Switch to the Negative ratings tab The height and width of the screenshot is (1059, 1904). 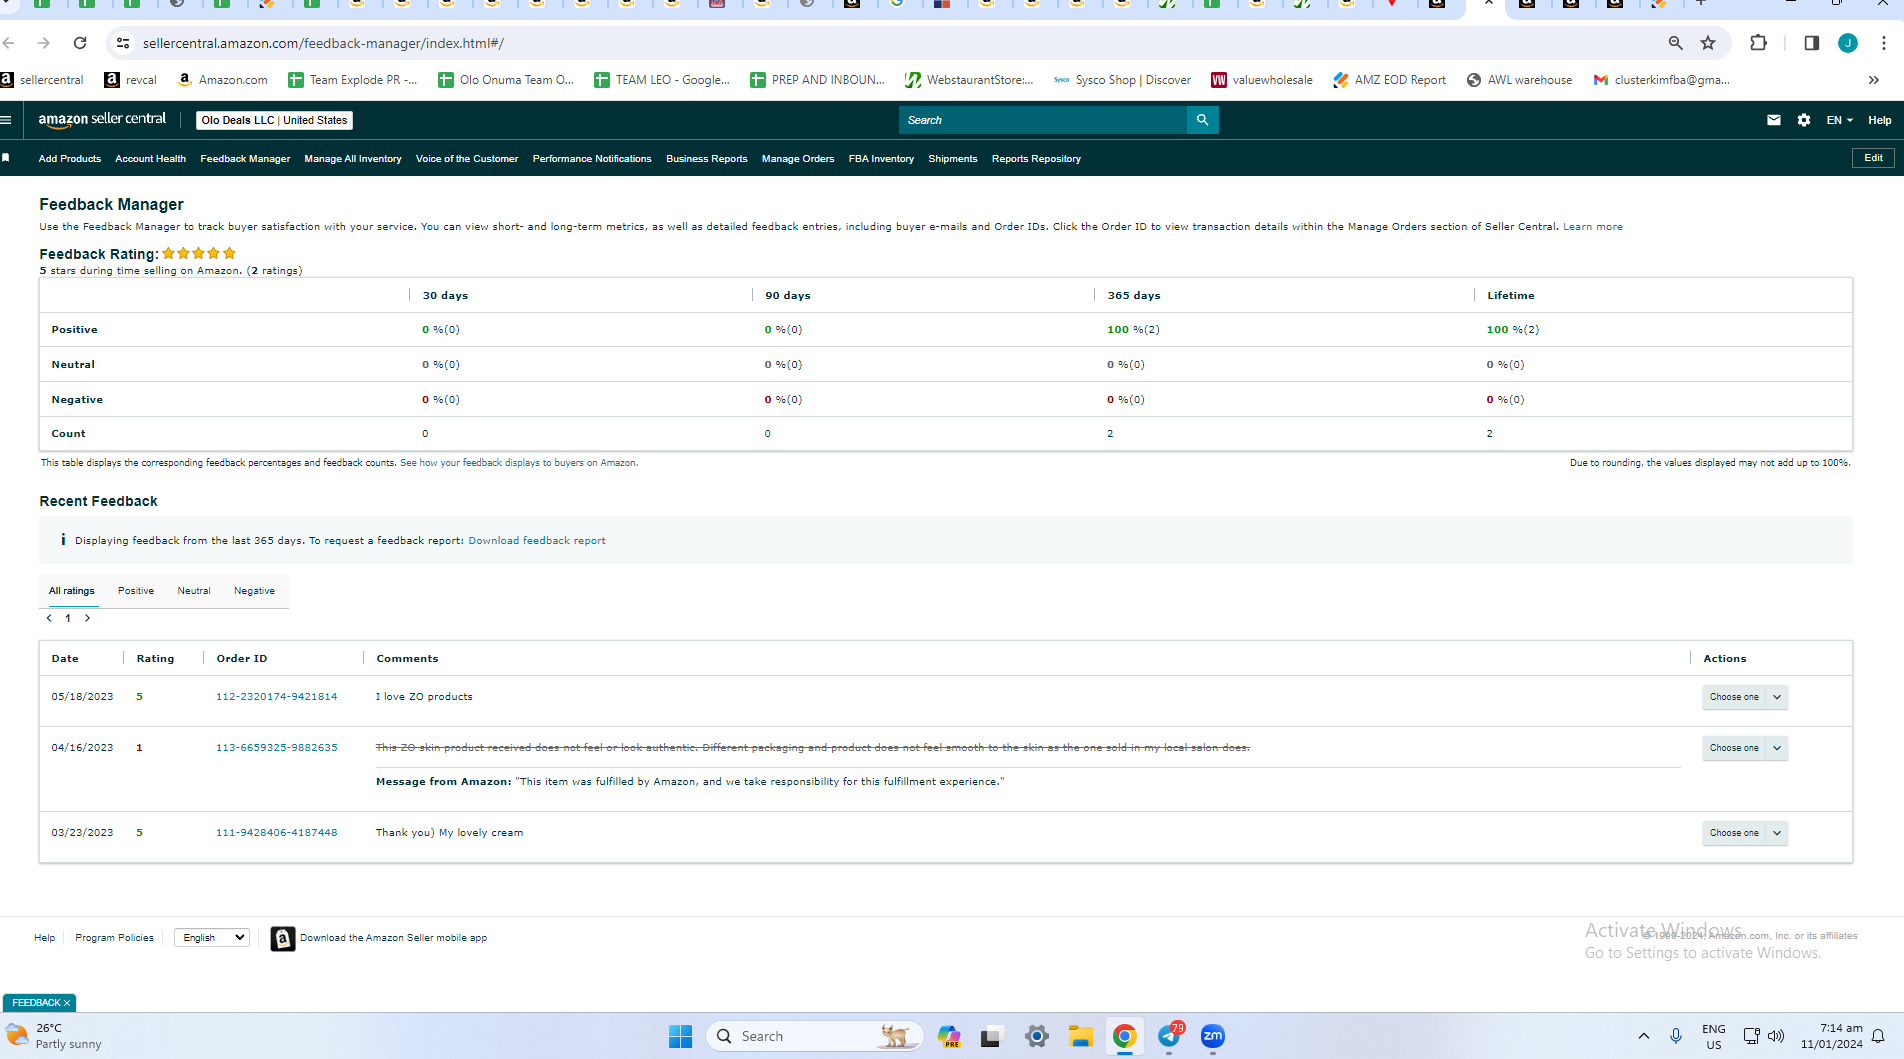point(254,591)
